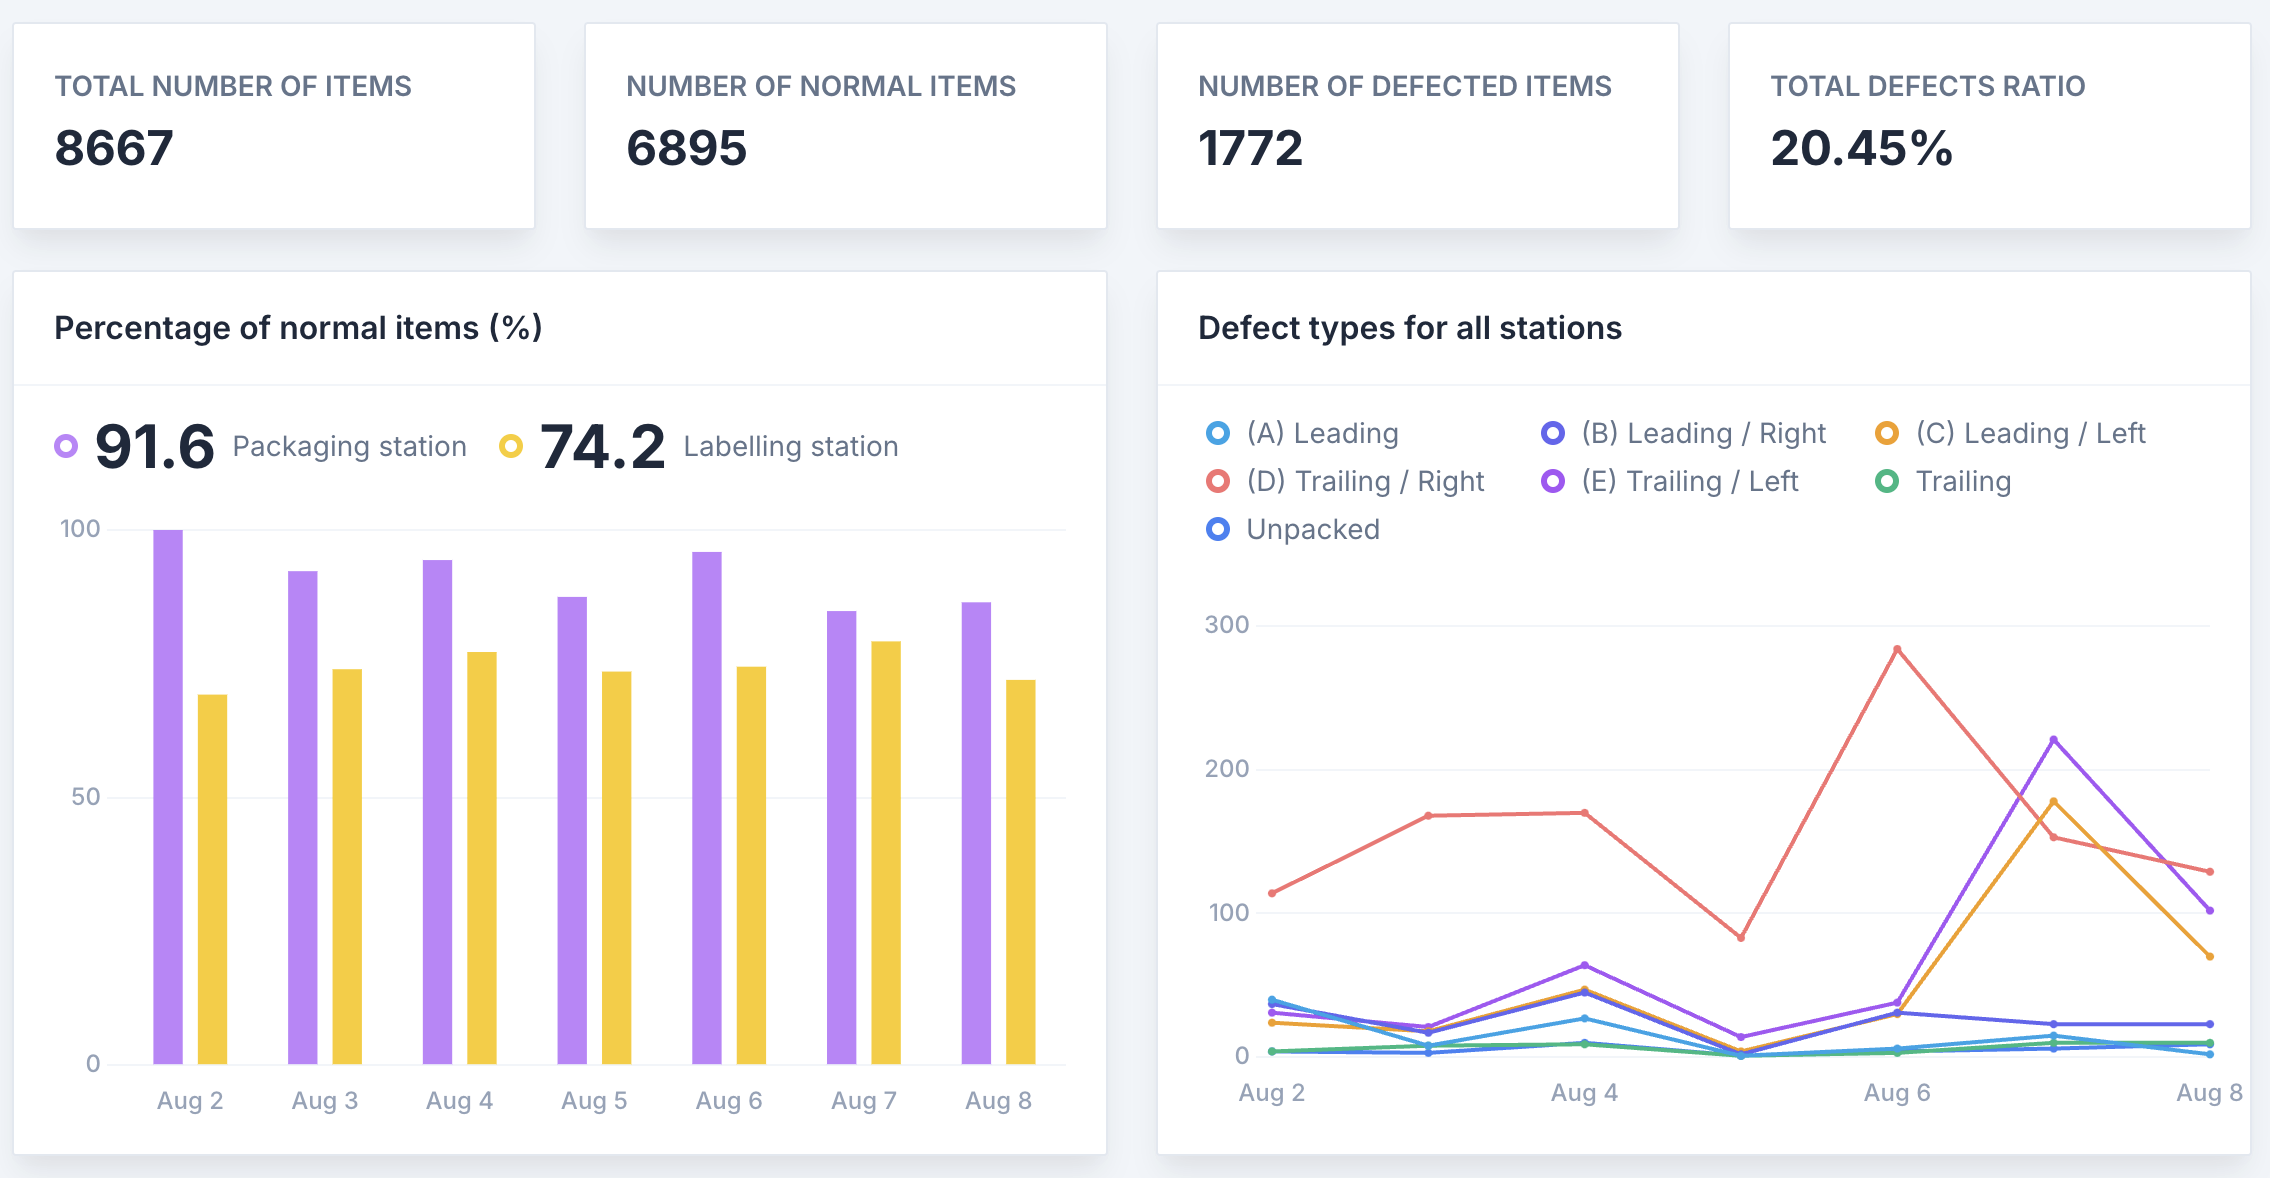Click the purple Packaging bar for Aug 5
Screen dimensions: 2270x1178
(572, 831)
